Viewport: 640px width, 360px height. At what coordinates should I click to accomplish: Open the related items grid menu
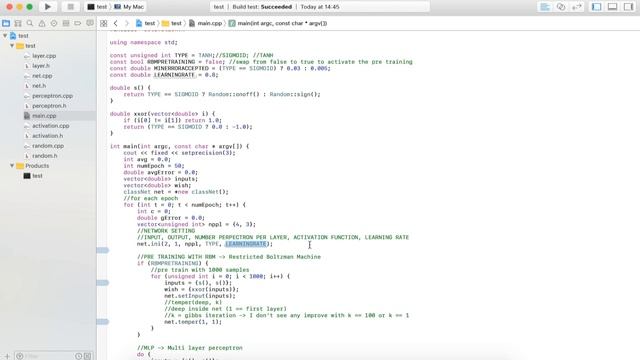[x=104, y=23]
